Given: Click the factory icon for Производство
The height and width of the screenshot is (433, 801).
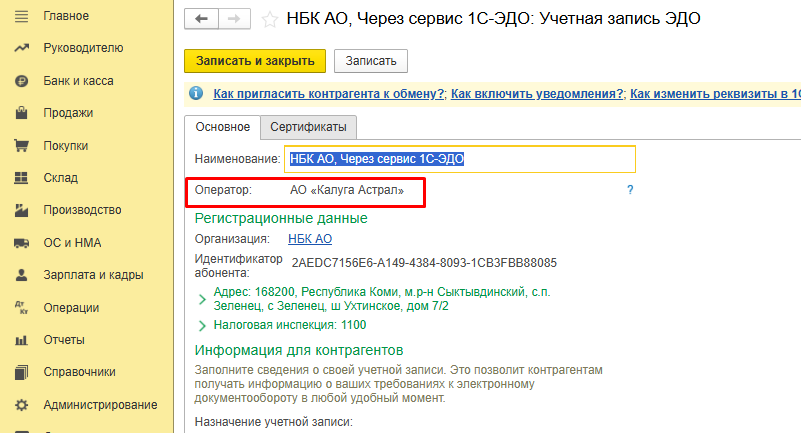Looking at the screenshot, I should coord(21,210).
